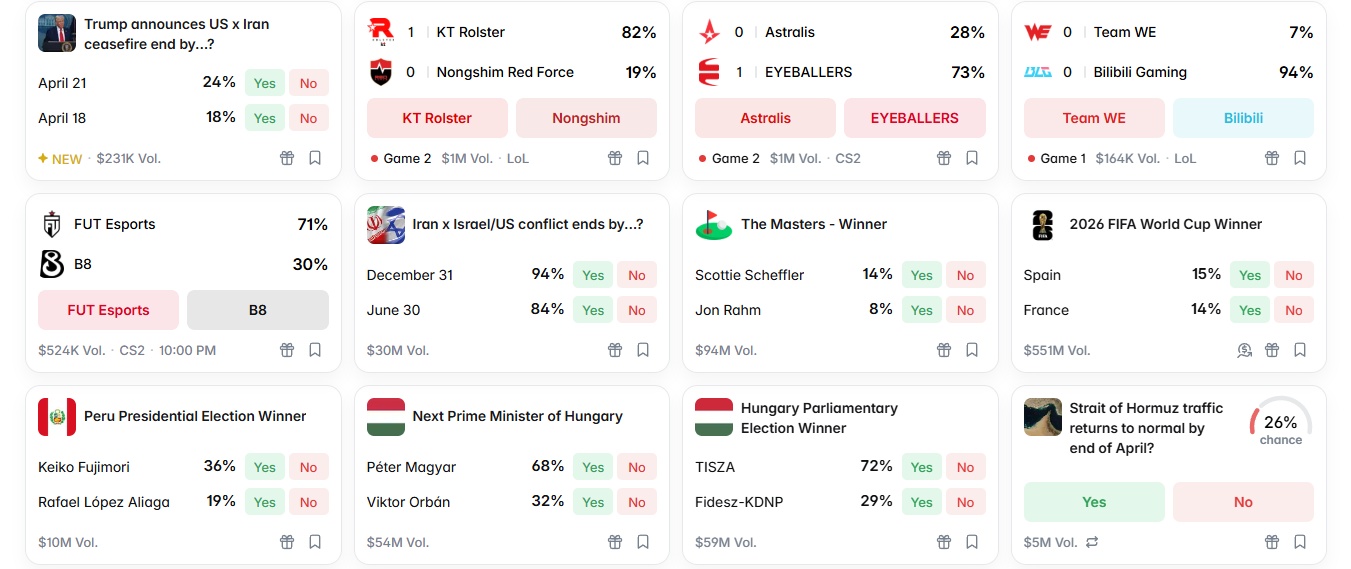Screen dimensions: 1351x569
Task: Choose Yes for Péter Magyar
Action: (x=593, y=467)
